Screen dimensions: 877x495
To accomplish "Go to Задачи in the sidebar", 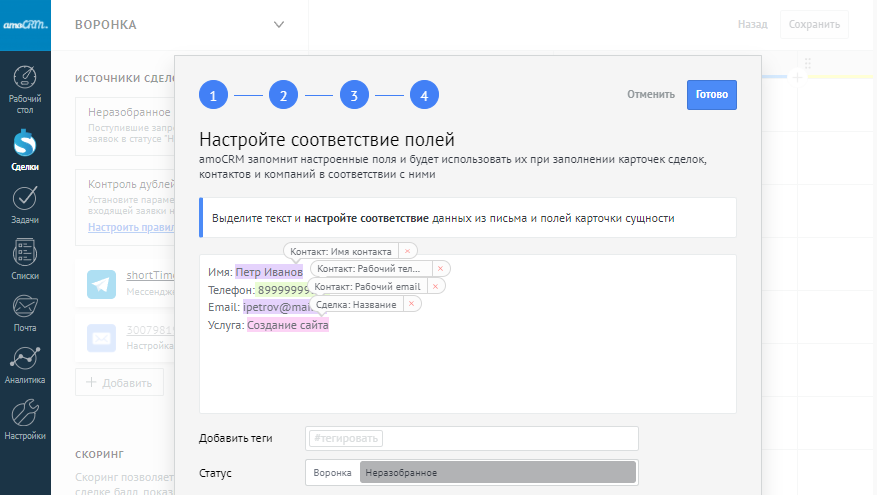I will pos(25,205).
